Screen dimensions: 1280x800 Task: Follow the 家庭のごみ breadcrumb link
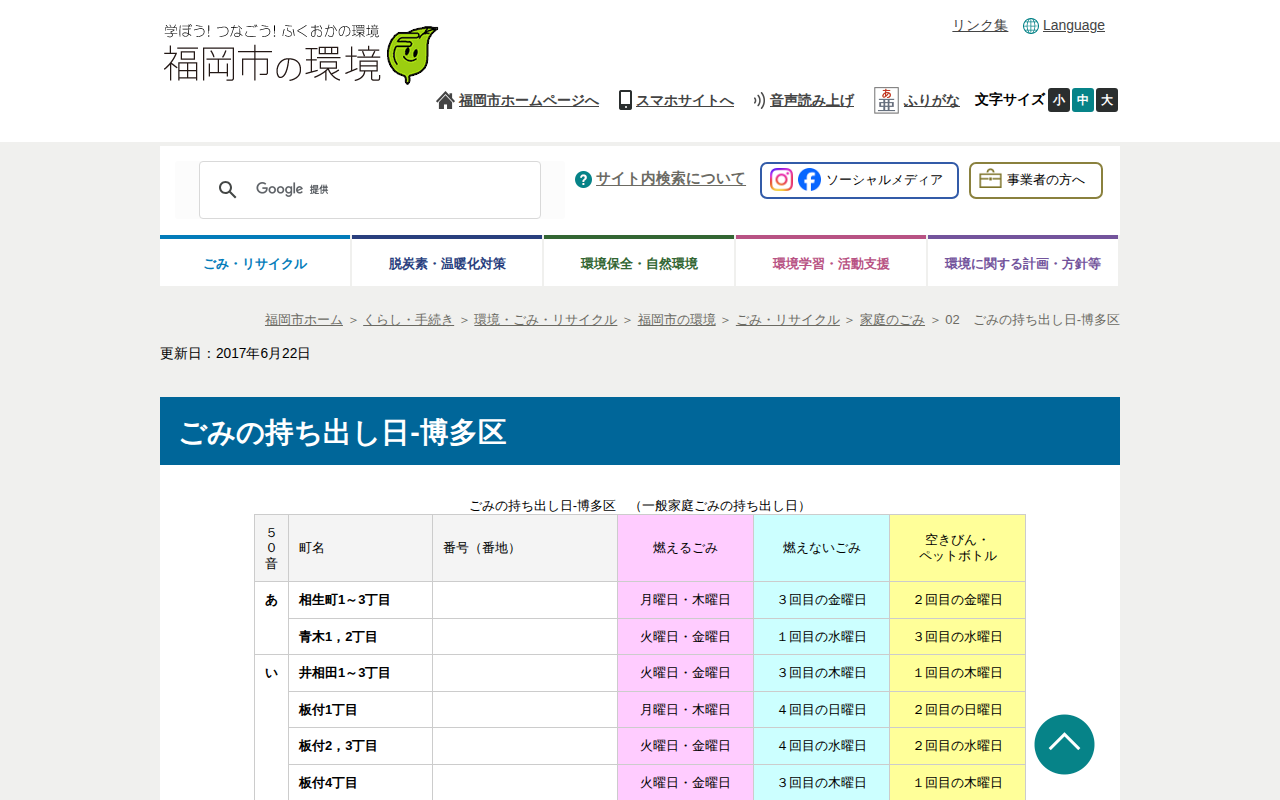pyautogui.click(x=892, y=320)
